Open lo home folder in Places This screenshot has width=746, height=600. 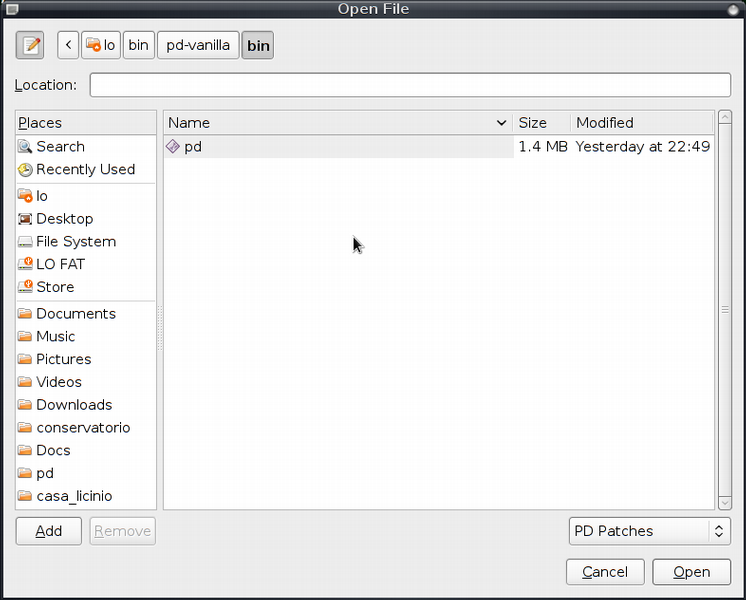[x=86, y=196]
